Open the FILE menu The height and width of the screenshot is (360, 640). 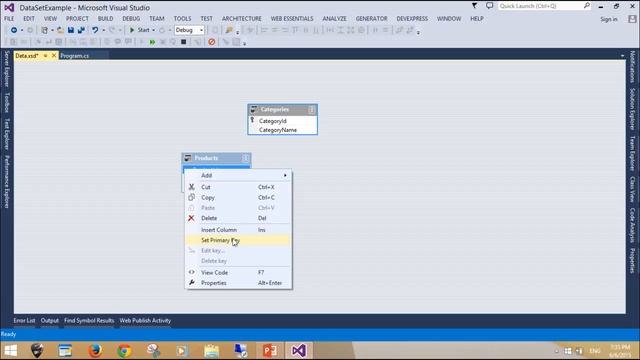(9, 19)
